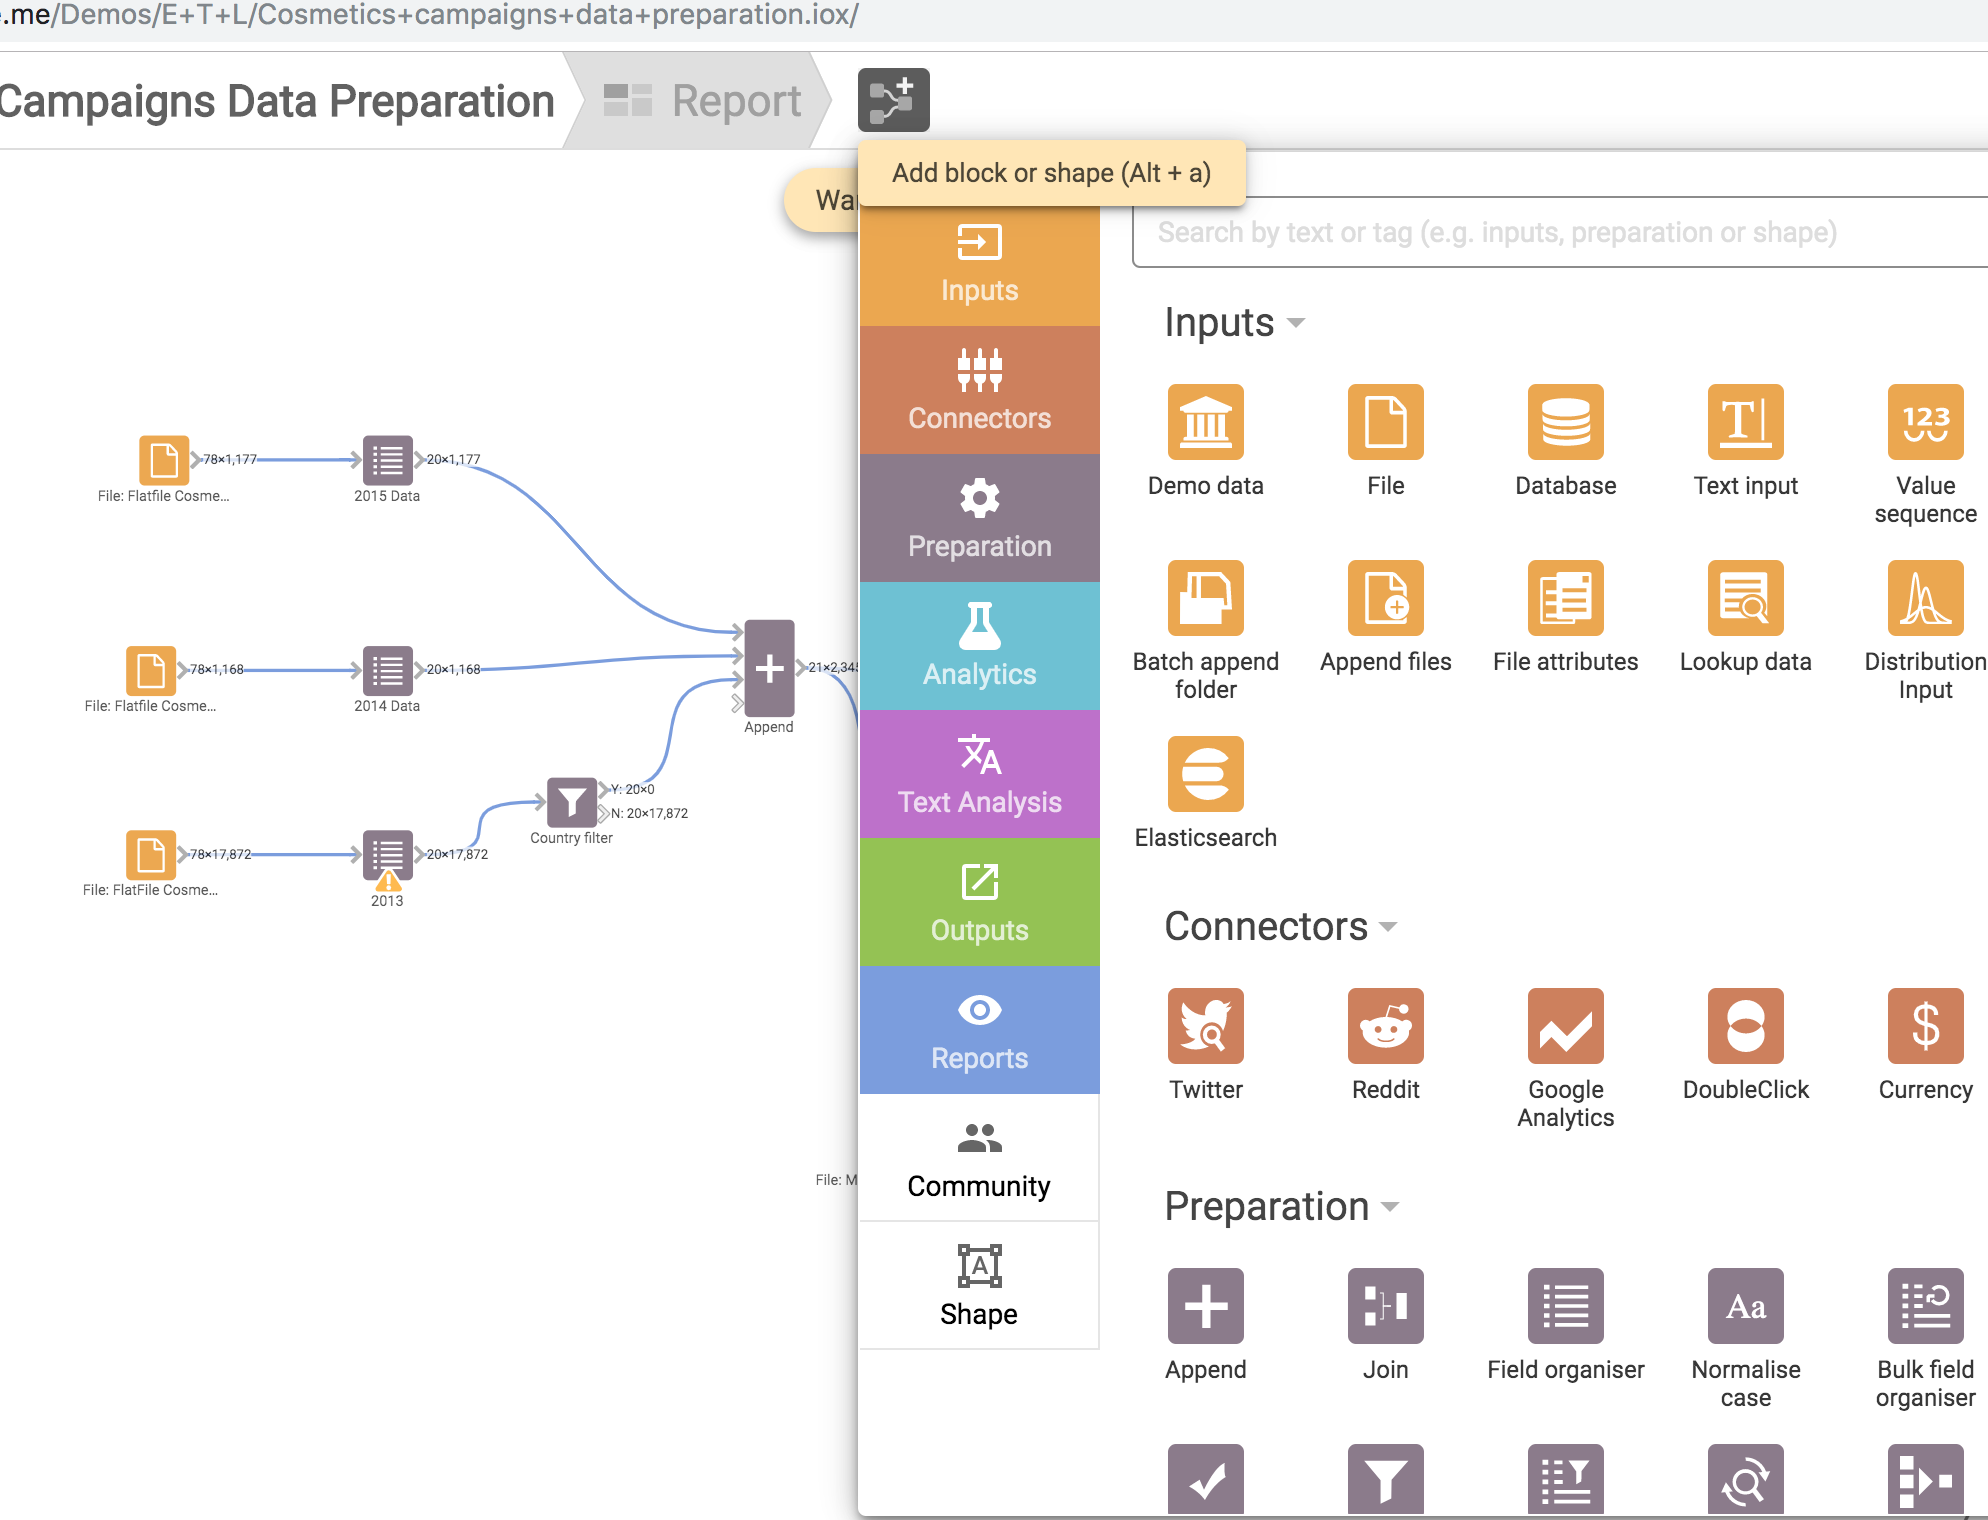Image resolution: width=1988 pixels, height=1520 pixels.
Task: Open the Twitter connector
Action: tap(1205, 1028)
